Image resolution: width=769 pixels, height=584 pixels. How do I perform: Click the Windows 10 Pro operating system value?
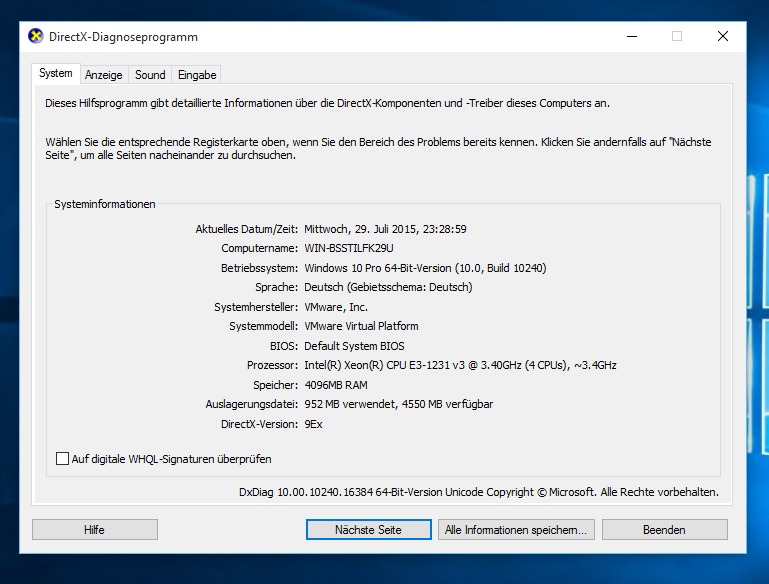point(425,268)
